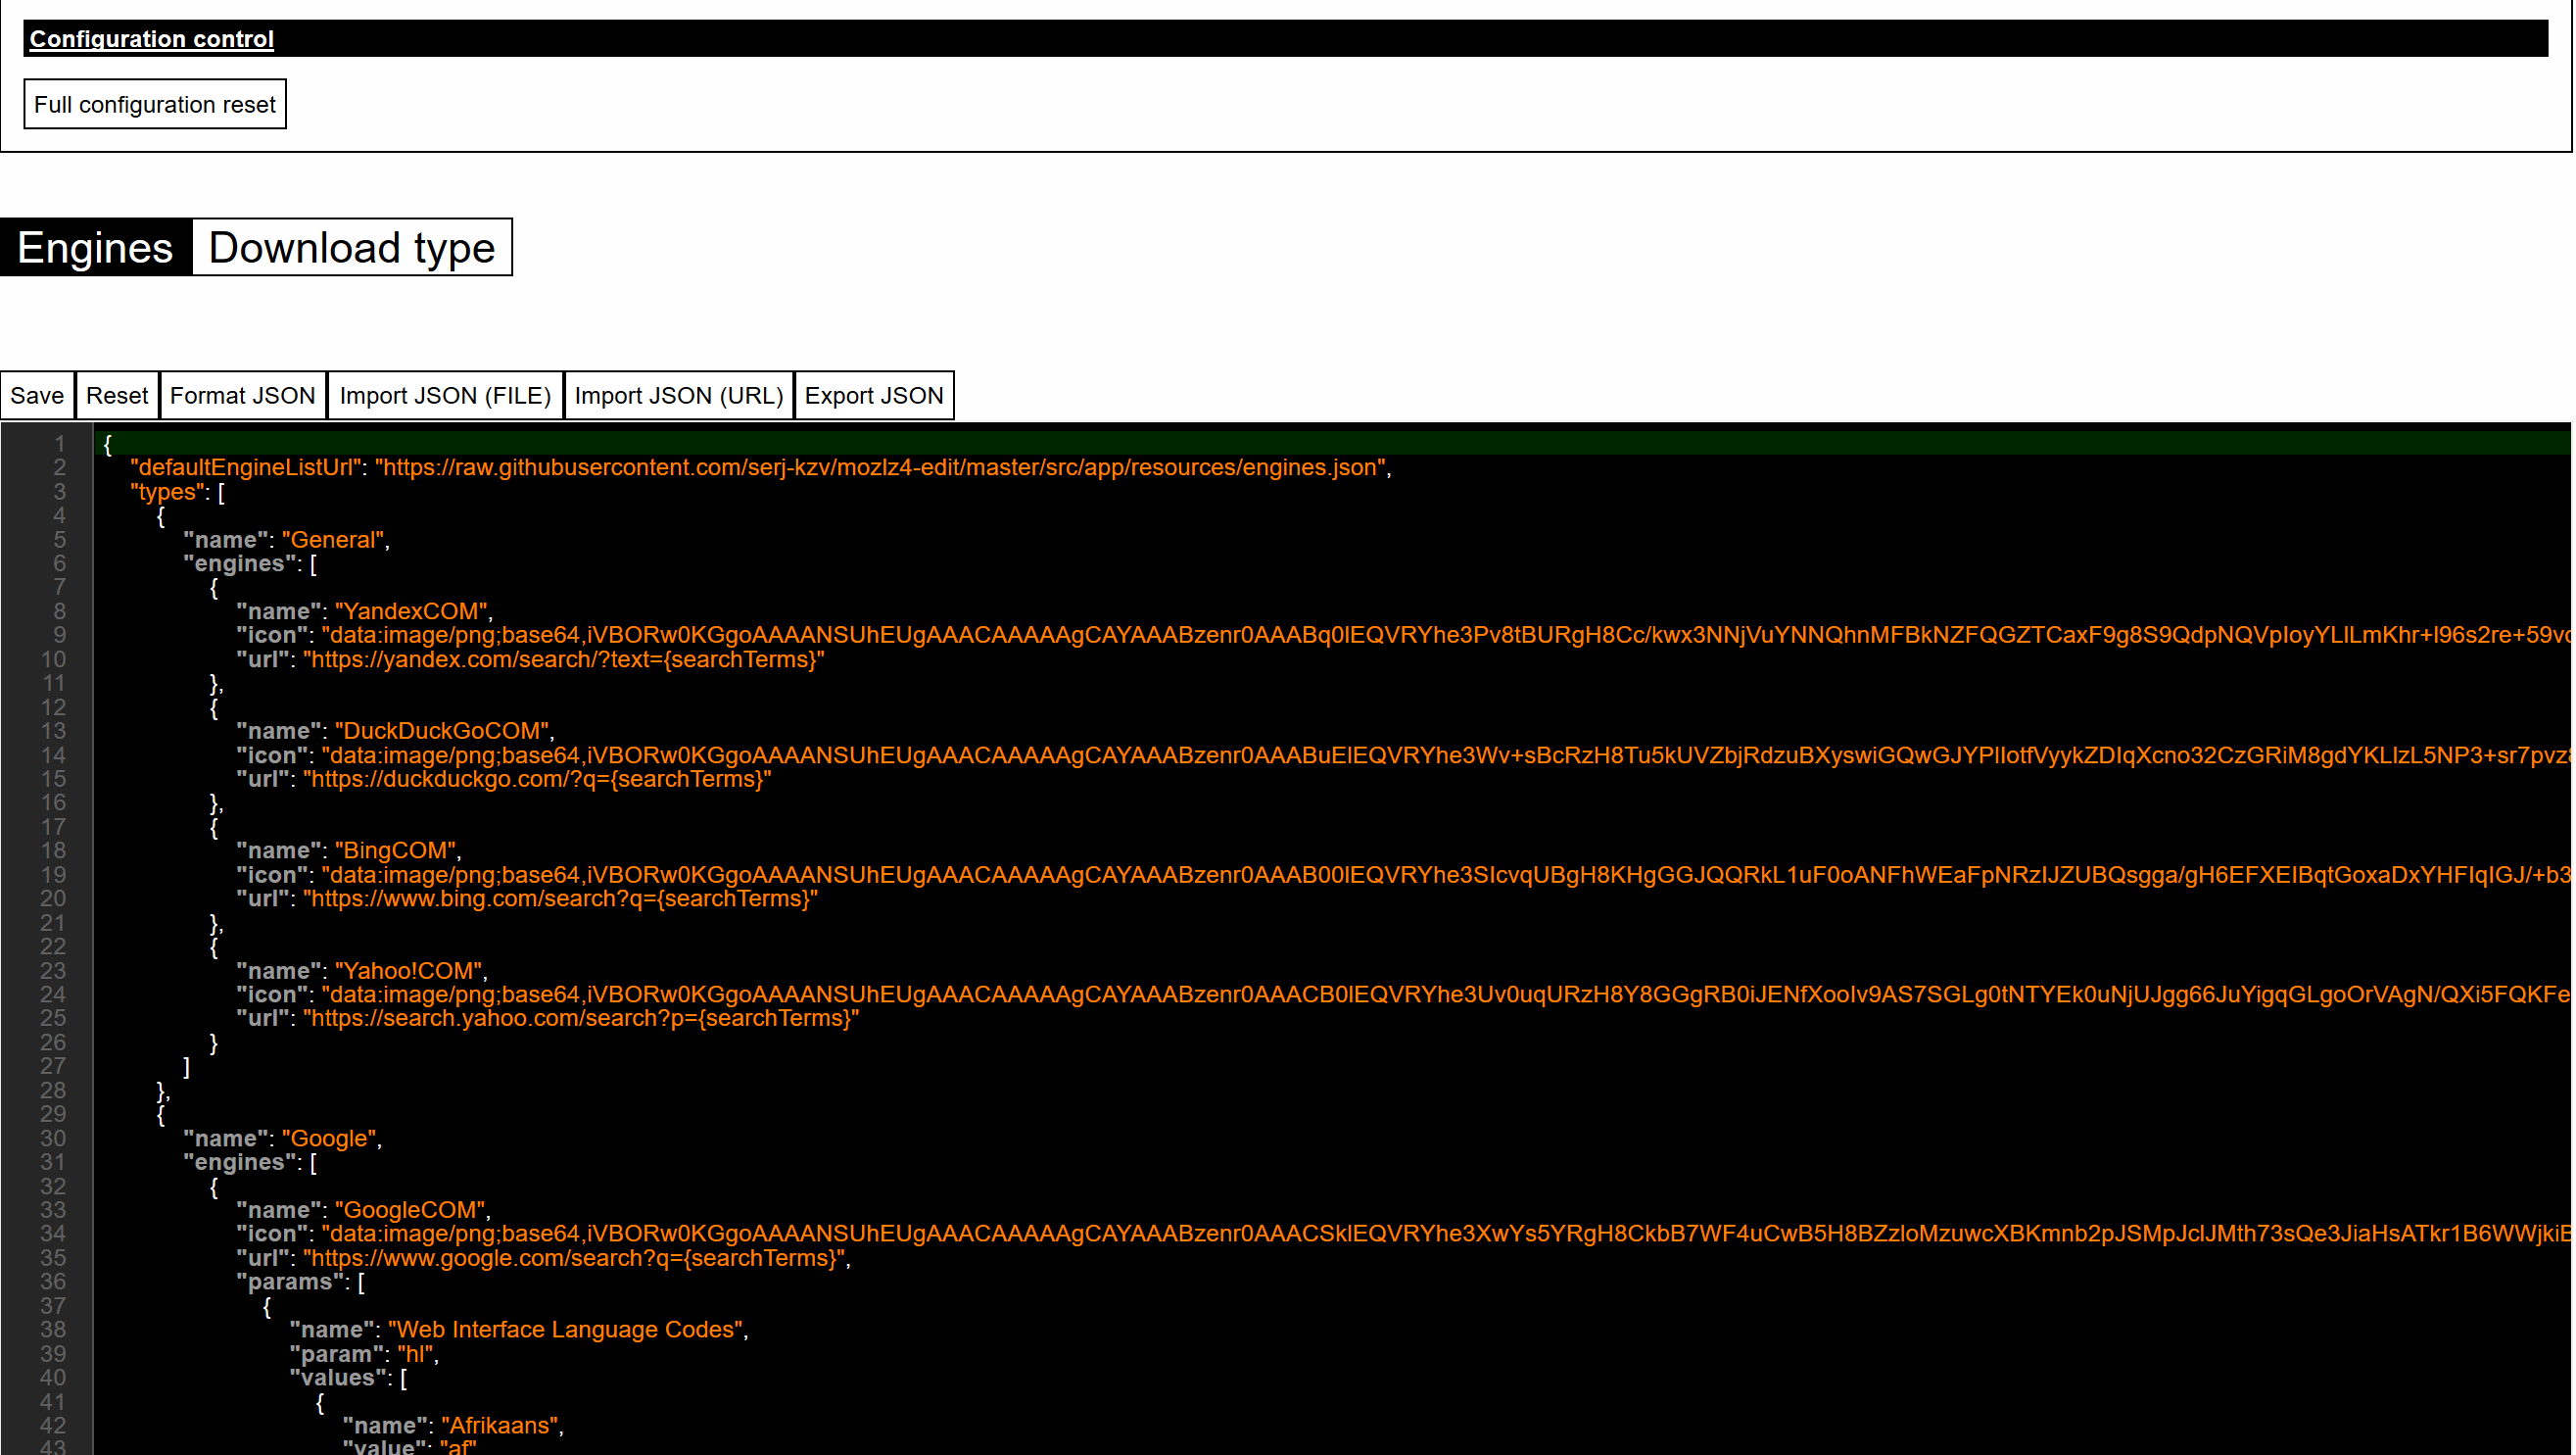Click the Yahoo!COM "icon" base64 data line
Screen dimensions: 2576x1455
click(1403, 994)
